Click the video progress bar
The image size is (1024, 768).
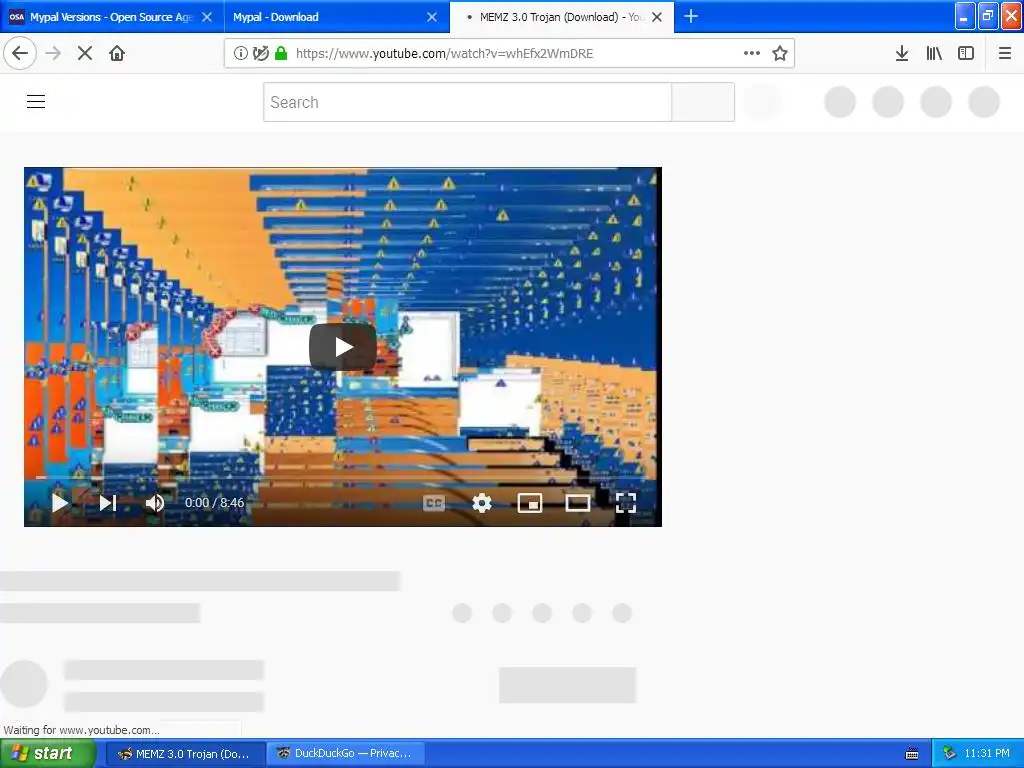[343, 479]
